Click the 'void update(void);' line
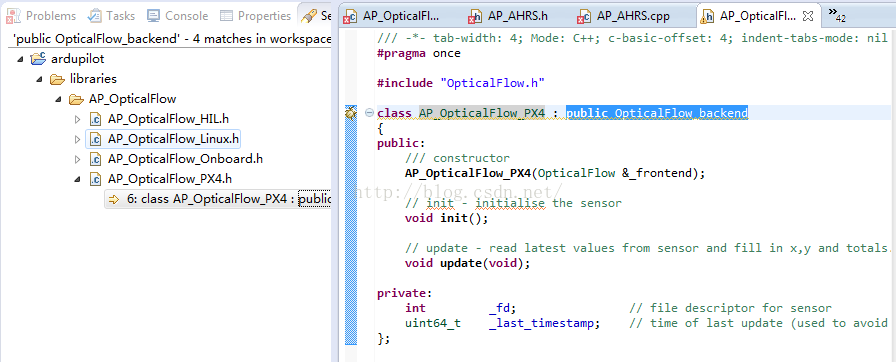 click(x=468, y=263)
